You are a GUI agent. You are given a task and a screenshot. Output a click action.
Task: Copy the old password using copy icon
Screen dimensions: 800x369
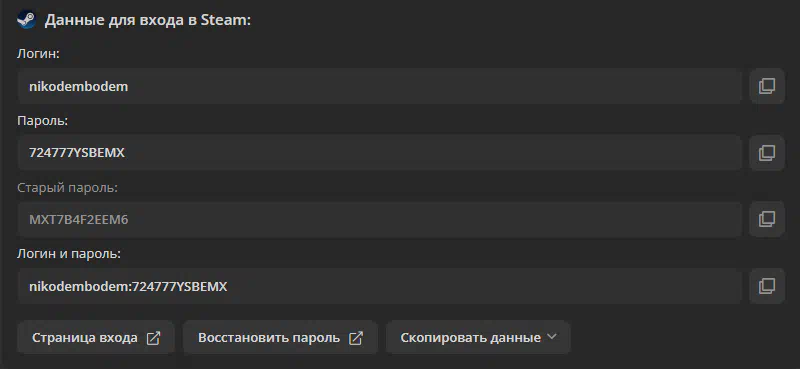[x=767, y=219]
